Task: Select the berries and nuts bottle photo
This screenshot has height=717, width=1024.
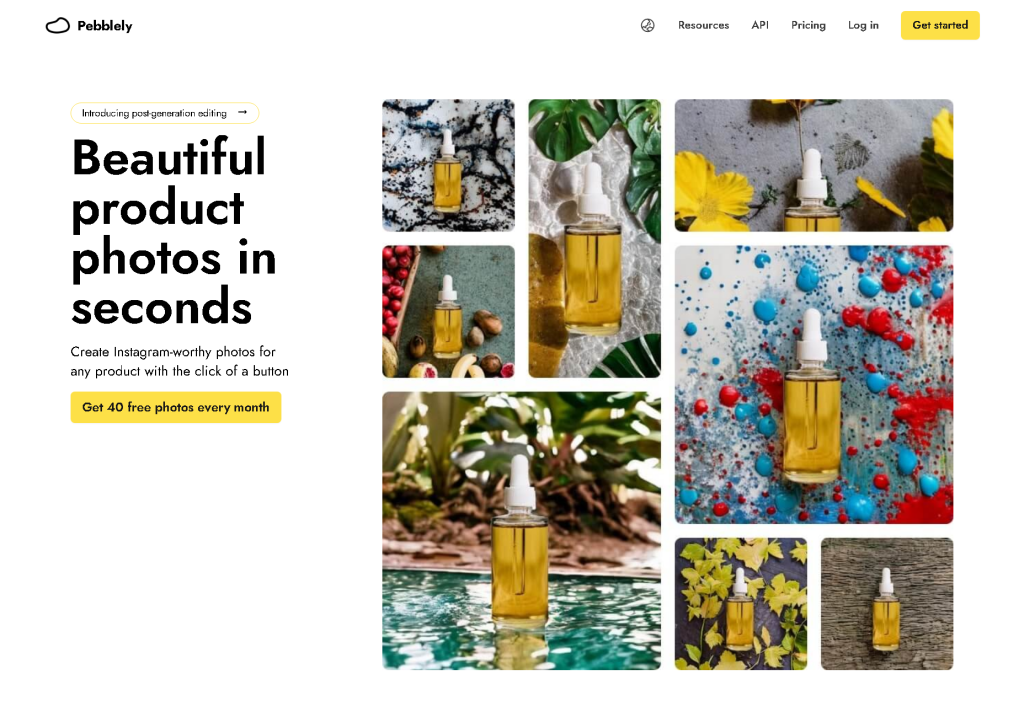Action: (448, 311)
